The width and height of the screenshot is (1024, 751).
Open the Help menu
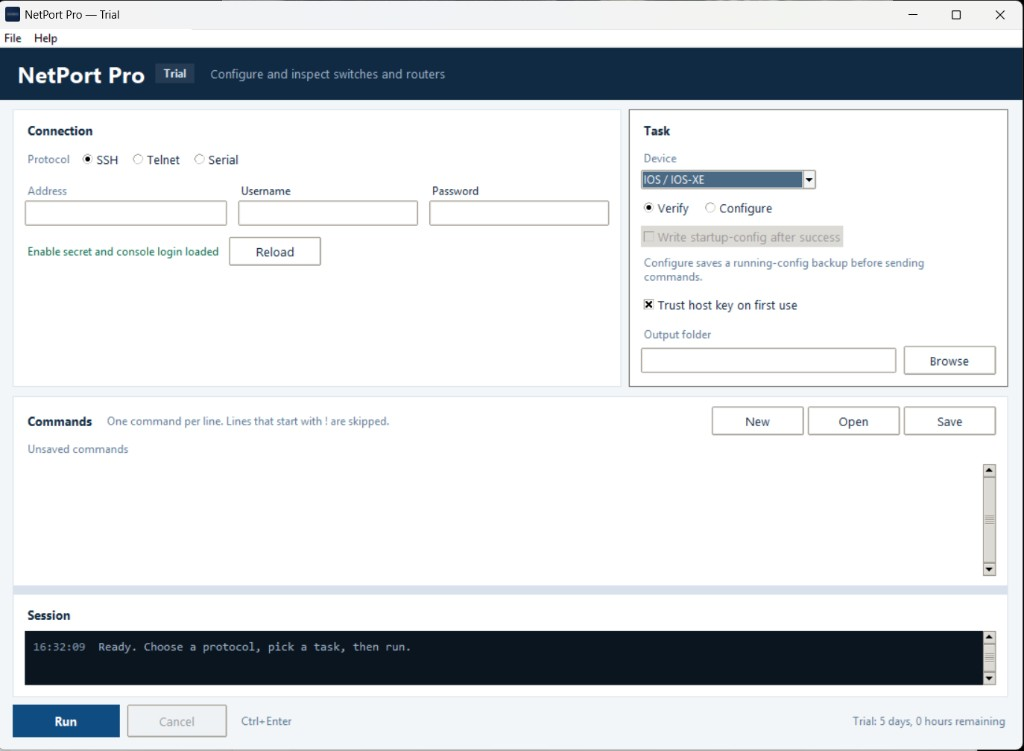pyautogui.click(x=46, y=38)
